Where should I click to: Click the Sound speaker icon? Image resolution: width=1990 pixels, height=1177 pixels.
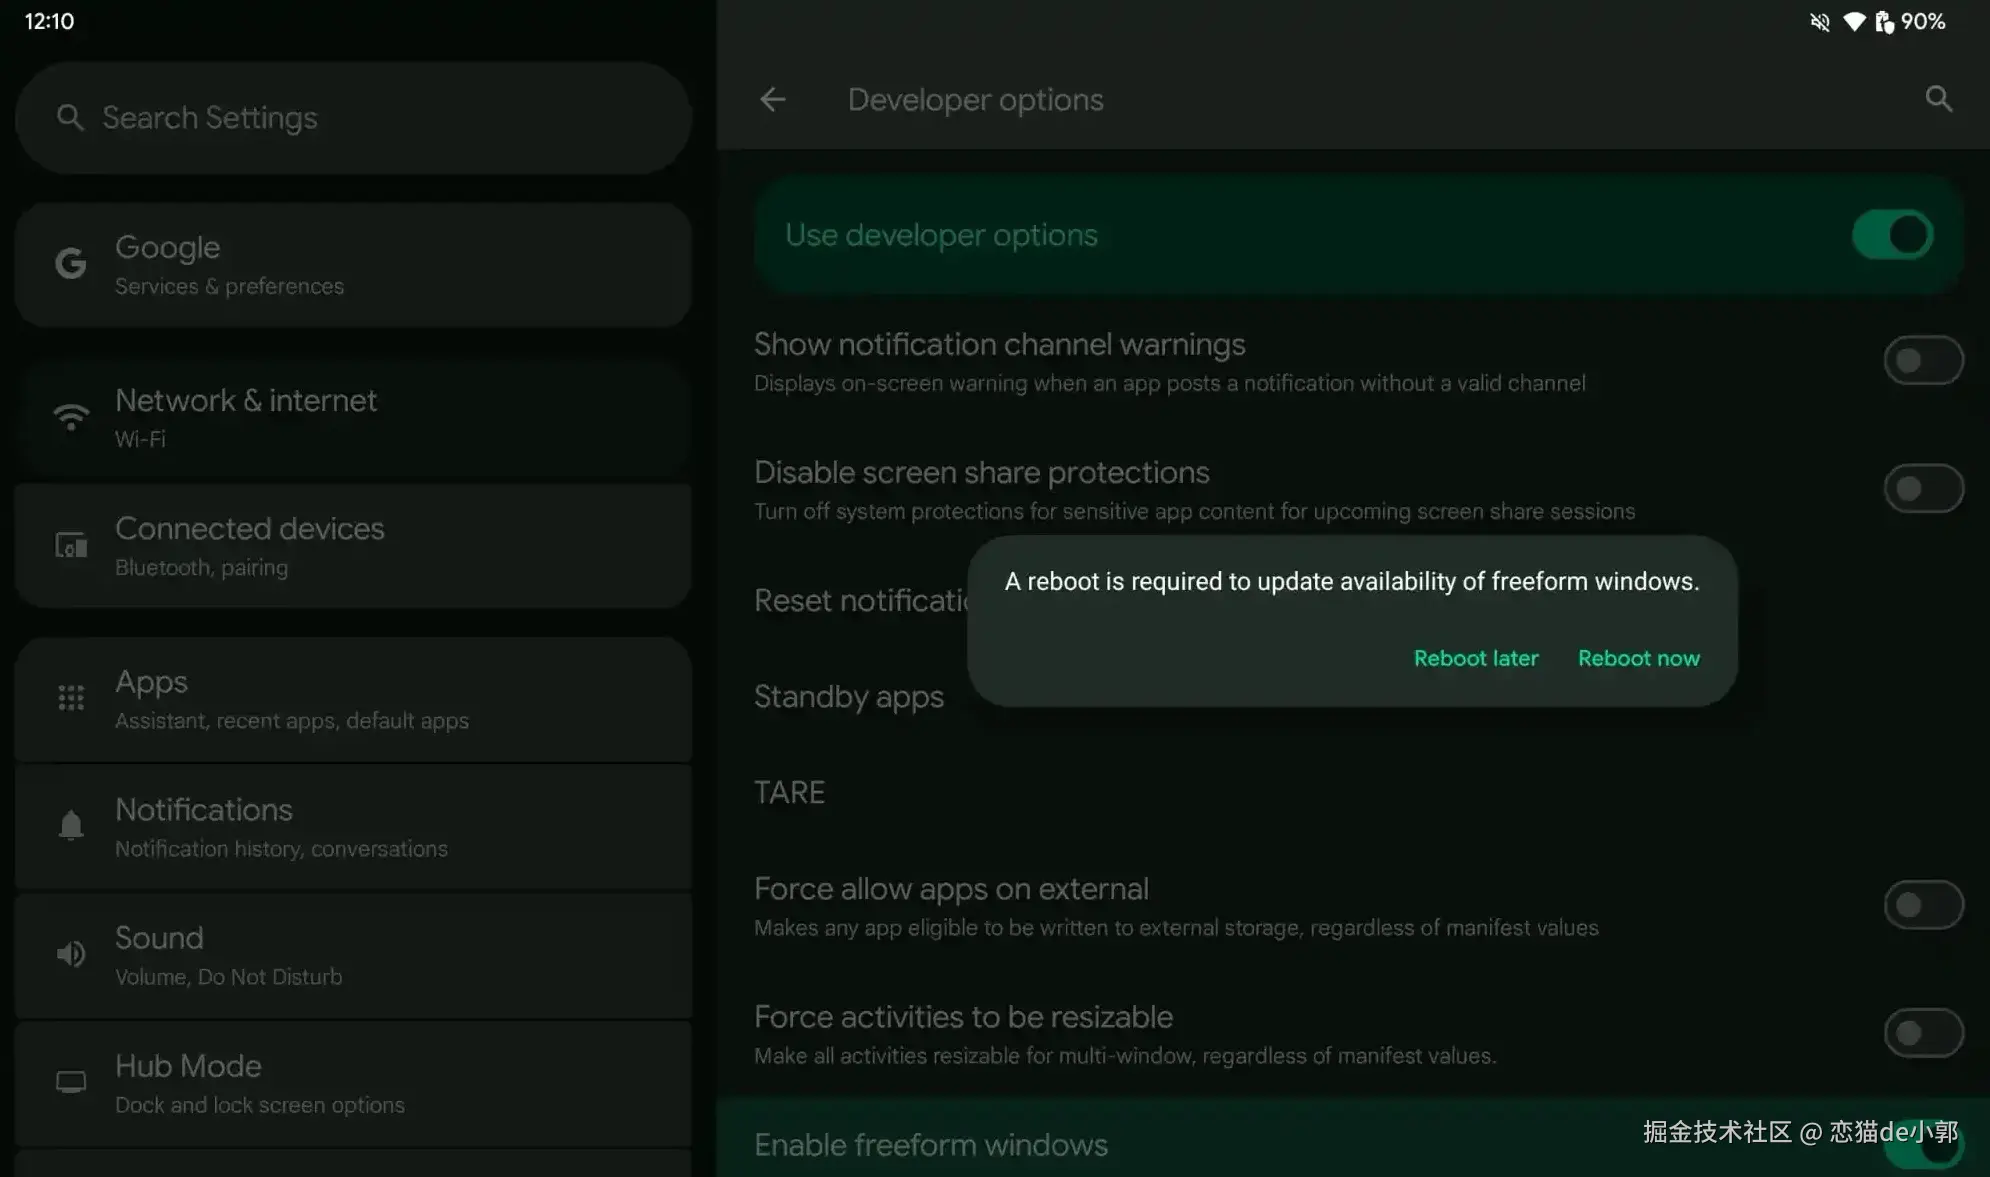(x=71, y=954)
